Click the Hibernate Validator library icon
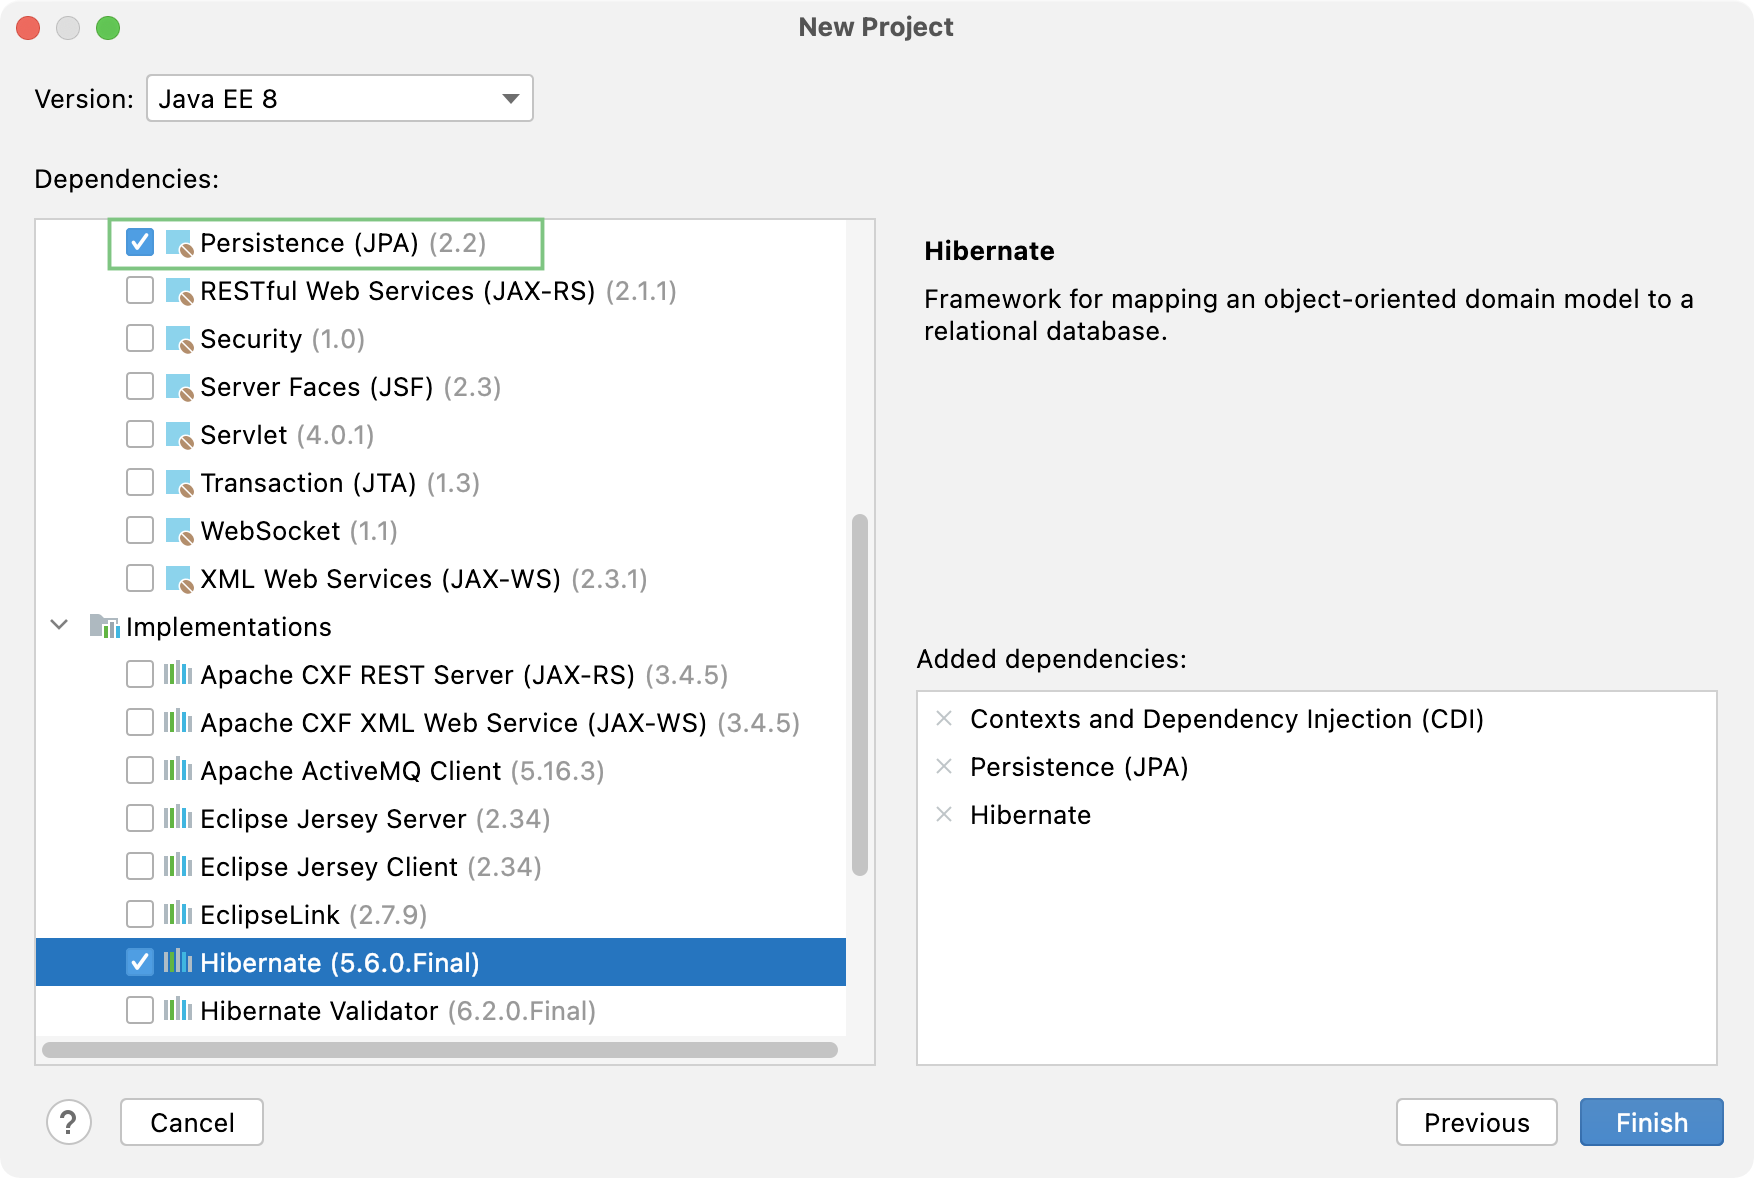 point(178,1010)
